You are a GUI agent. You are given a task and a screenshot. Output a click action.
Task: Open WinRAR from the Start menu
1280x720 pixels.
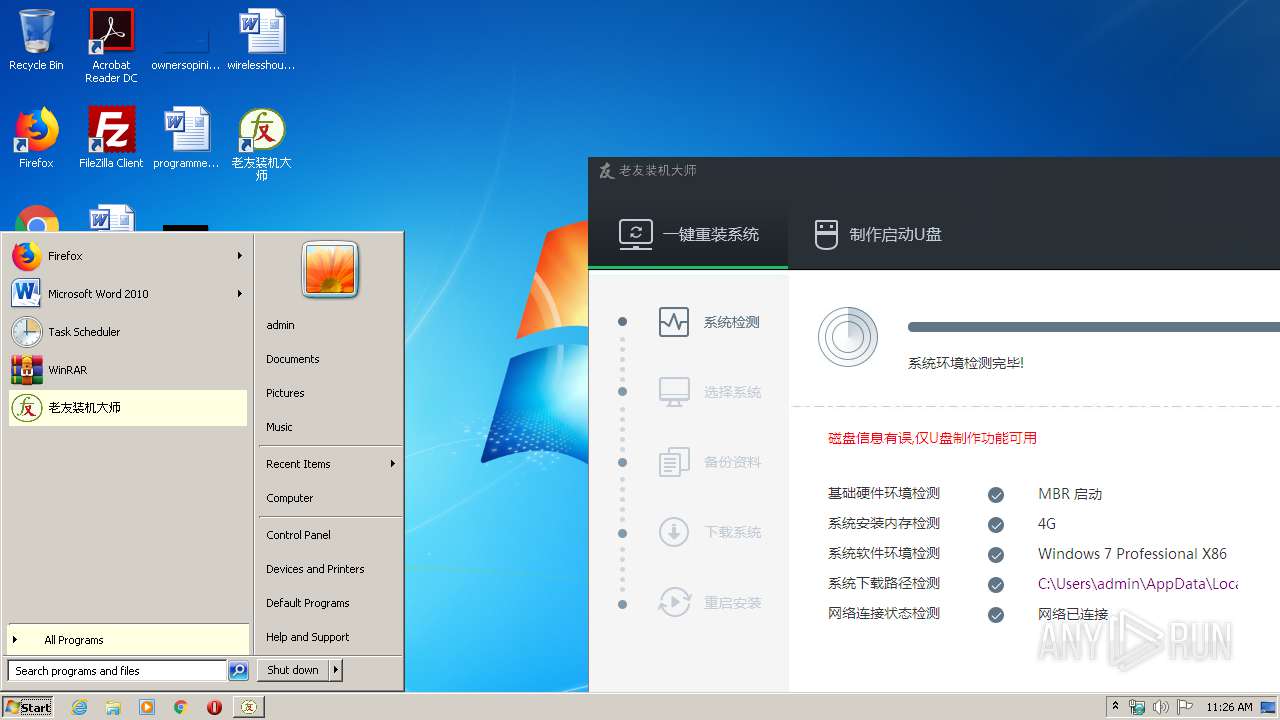(128, 370)
